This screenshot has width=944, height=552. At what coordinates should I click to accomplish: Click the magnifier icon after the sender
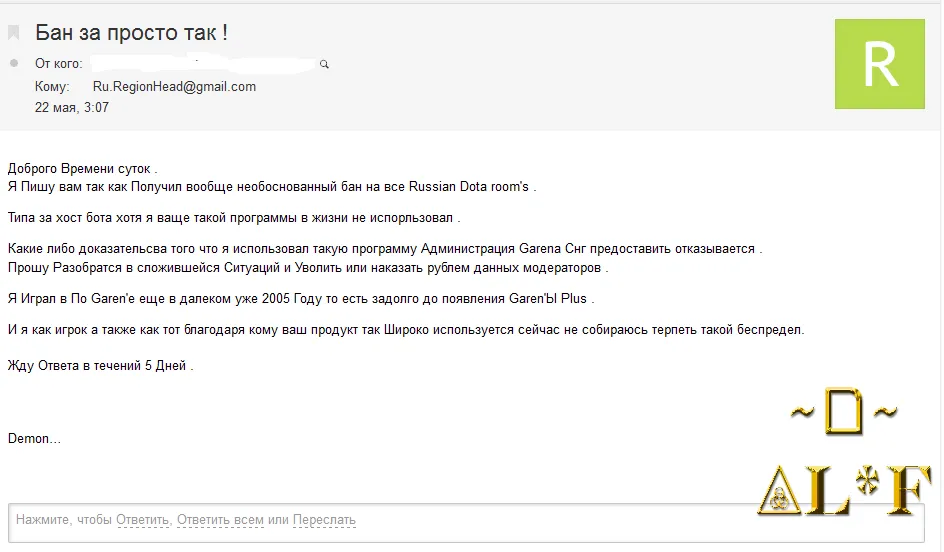tap(324, 64)
